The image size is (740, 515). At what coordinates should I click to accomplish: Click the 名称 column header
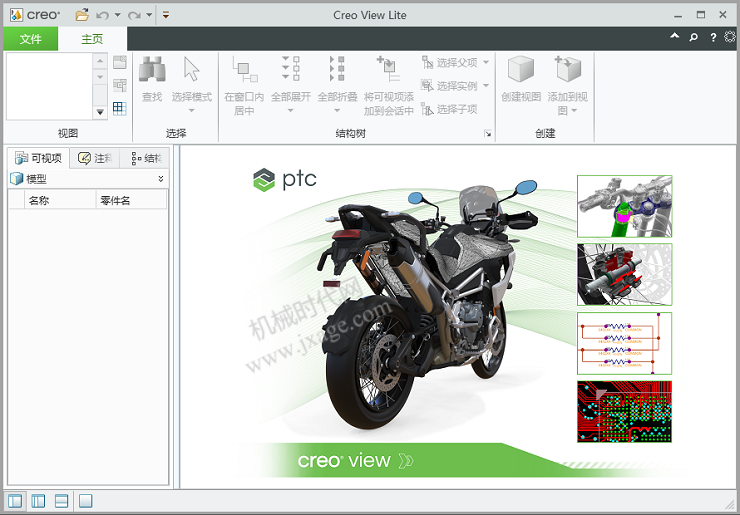60,200
